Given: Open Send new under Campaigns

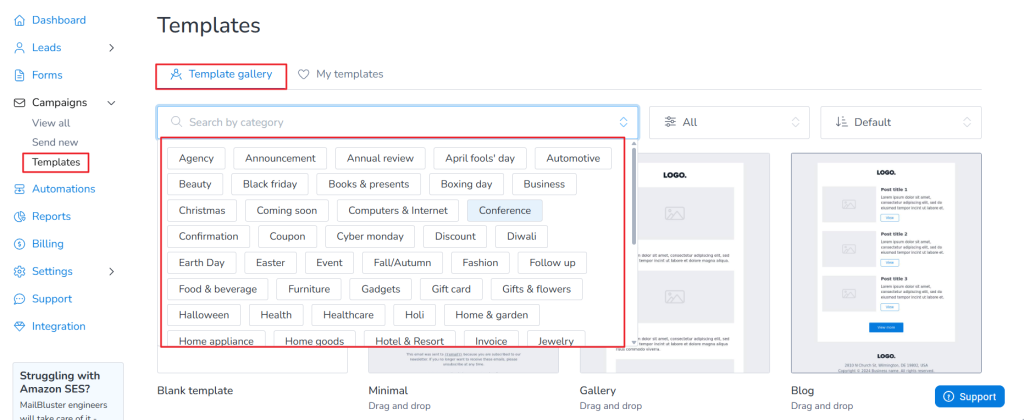Looking at the screenshot, I should pos(55,142).
